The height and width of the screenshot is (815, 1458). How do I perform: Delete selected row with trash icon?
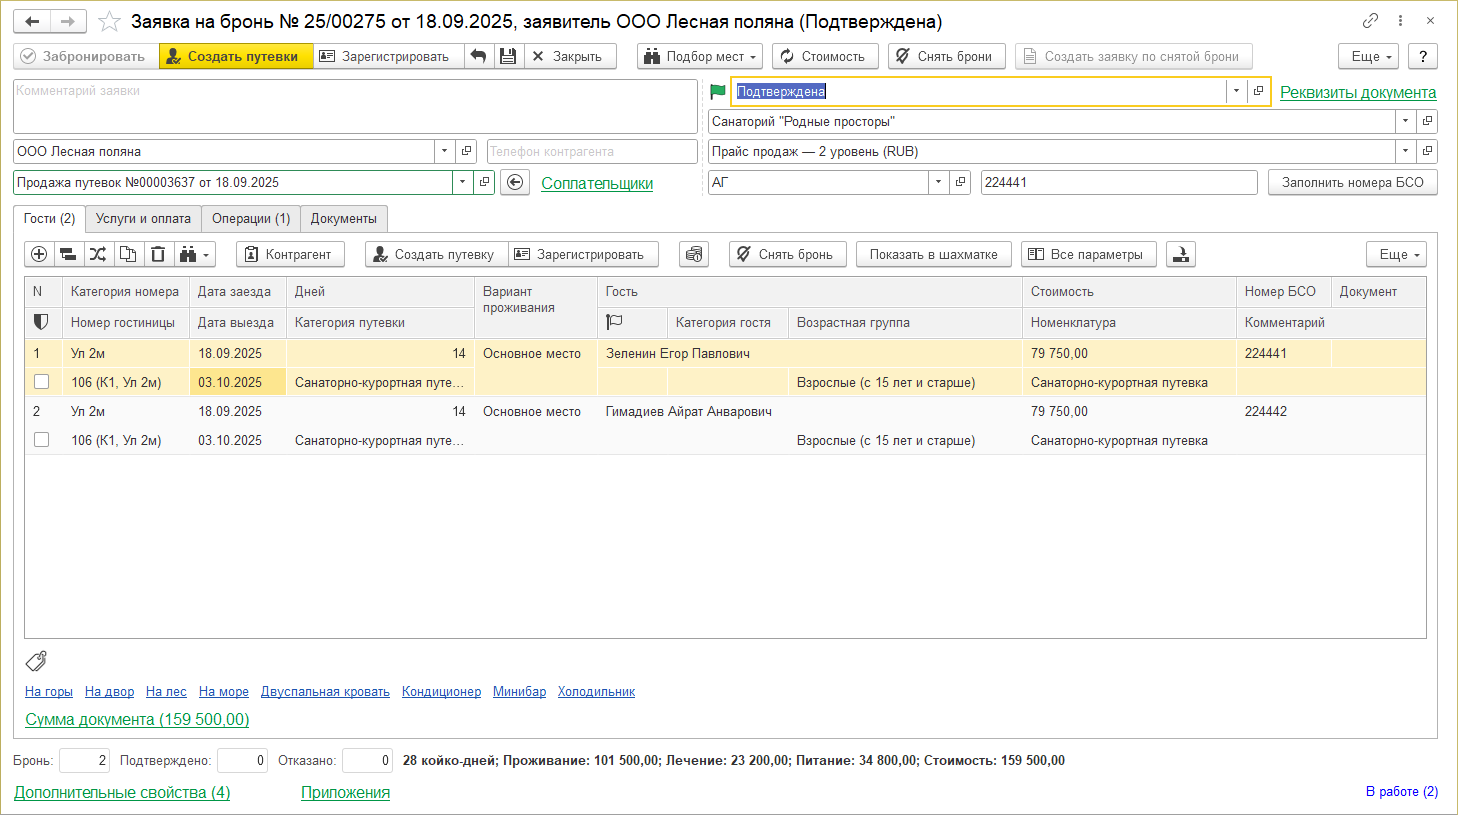point(158,255)
